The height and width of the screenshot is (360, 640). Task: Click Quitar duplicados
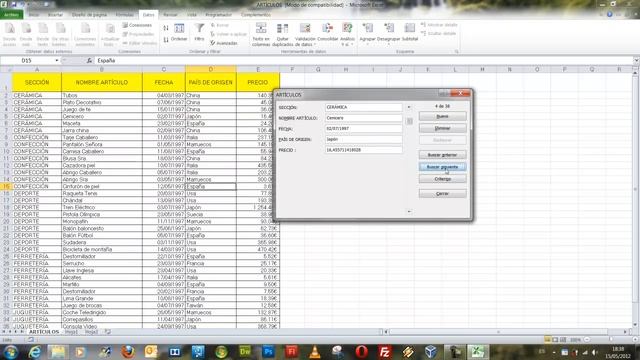pos(282,34)
